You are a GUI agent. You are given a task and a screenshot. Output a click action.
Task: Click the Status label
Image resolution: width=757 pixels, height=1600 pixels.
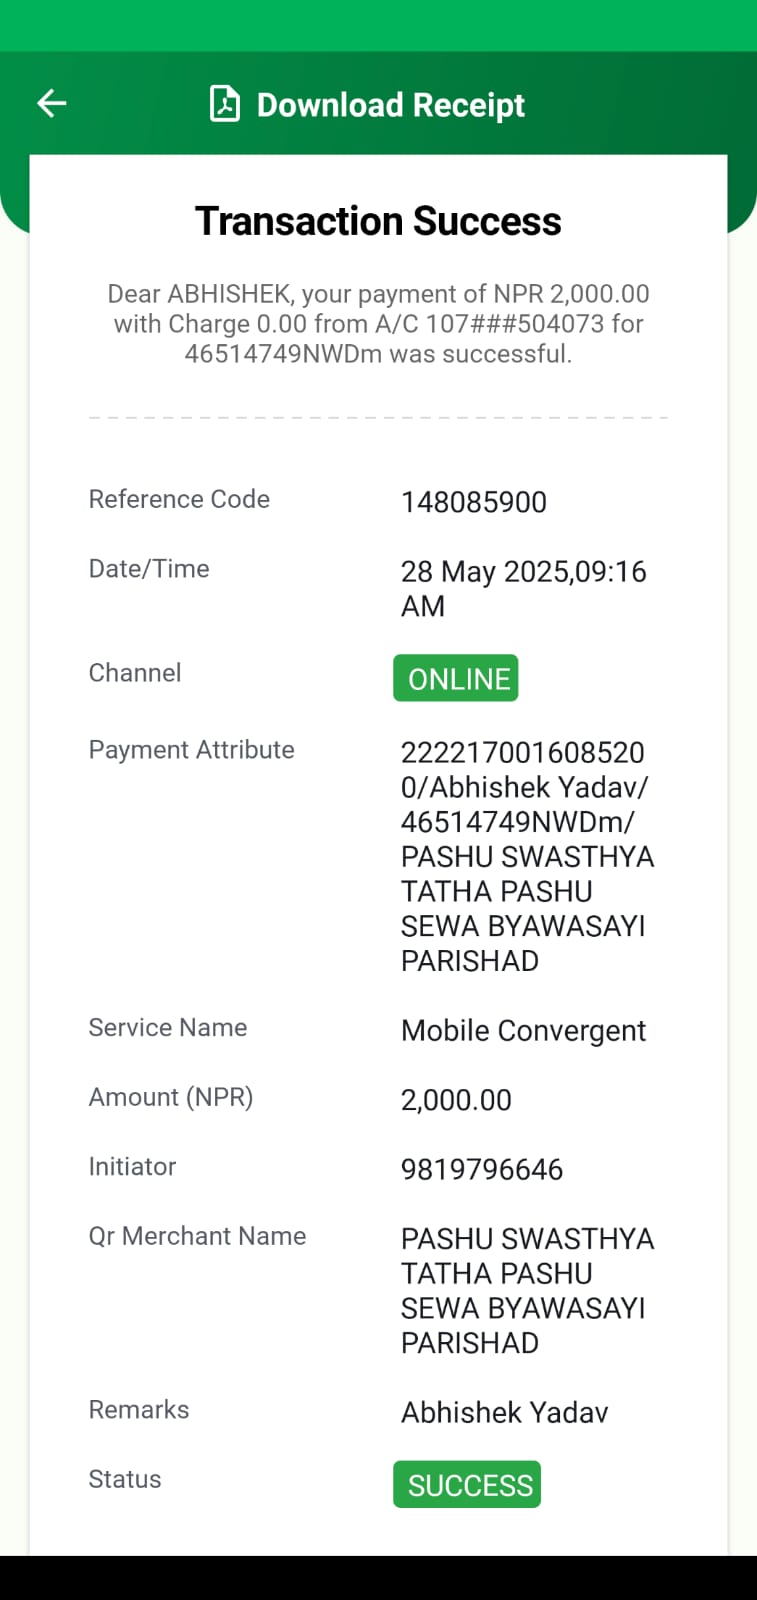[125, 1479]
